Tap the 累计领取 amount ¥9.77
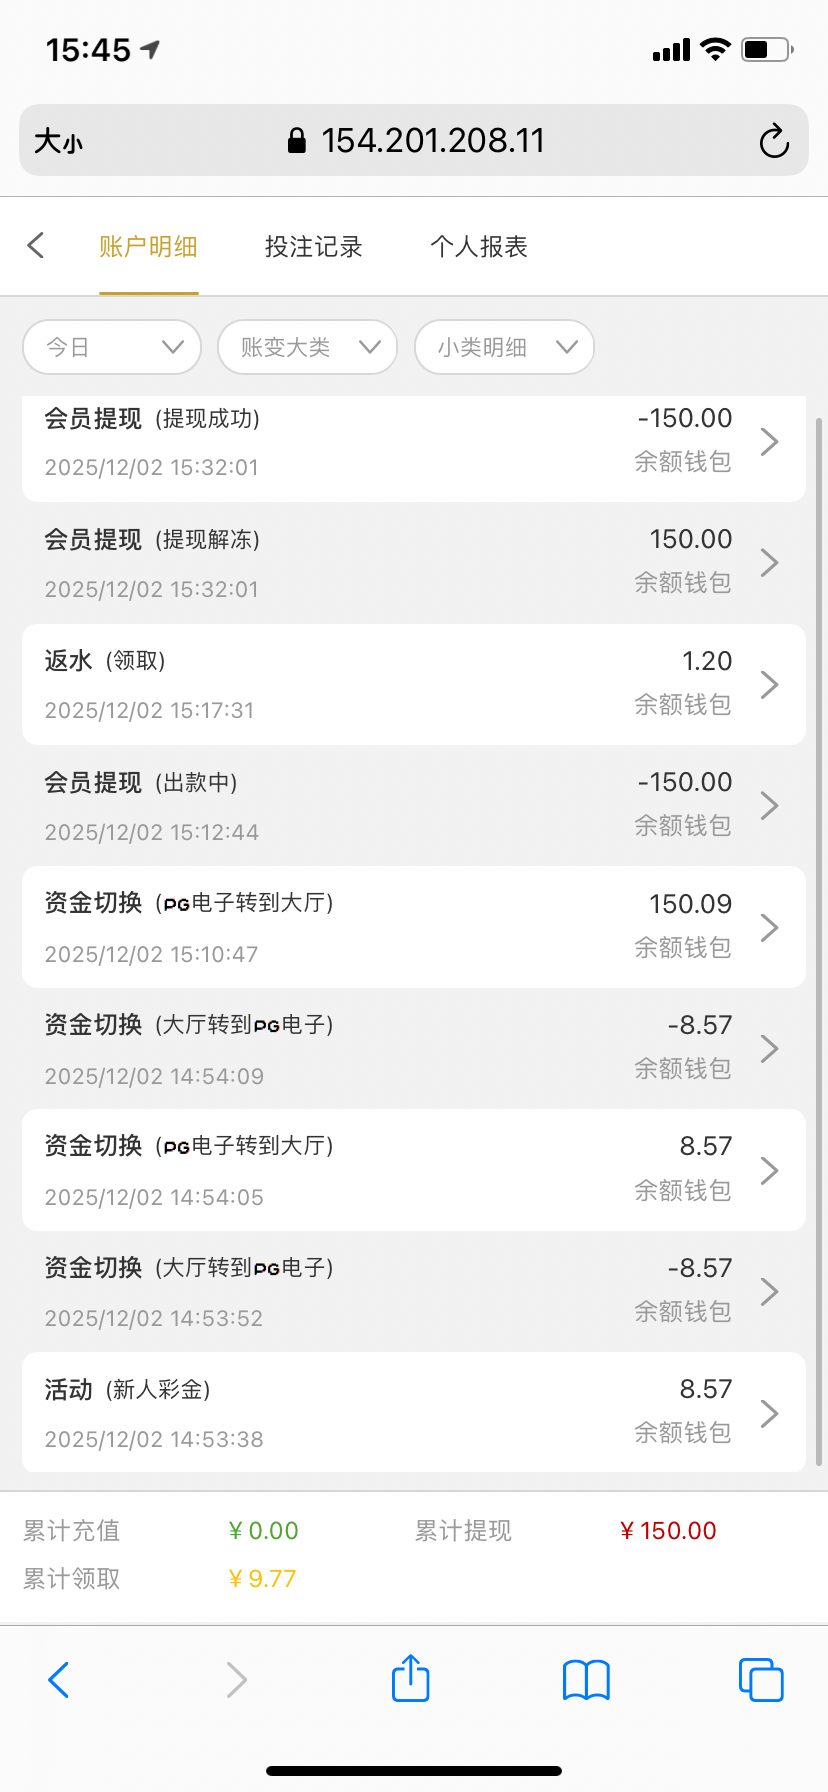Screen dimensions: 828x1792 pyautogui.click(x=261, y=1578)
